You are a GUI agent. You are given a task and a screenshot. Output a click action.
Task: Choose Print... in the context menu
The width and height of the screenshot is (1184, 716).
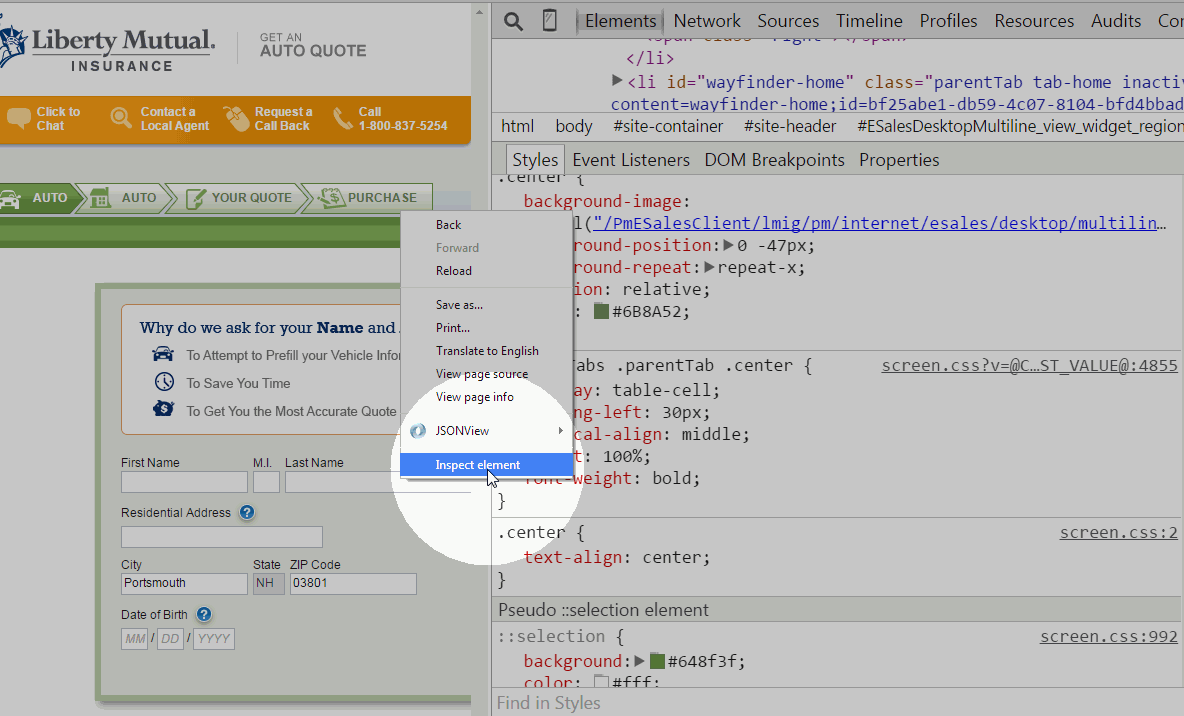[487, 328]
